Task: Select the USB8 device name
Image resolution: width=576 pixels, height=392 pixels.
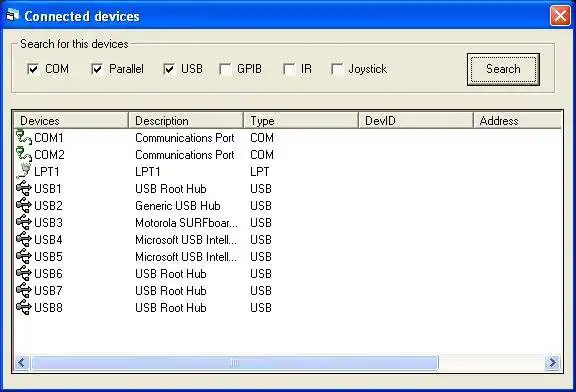Action: pos(48,308)
